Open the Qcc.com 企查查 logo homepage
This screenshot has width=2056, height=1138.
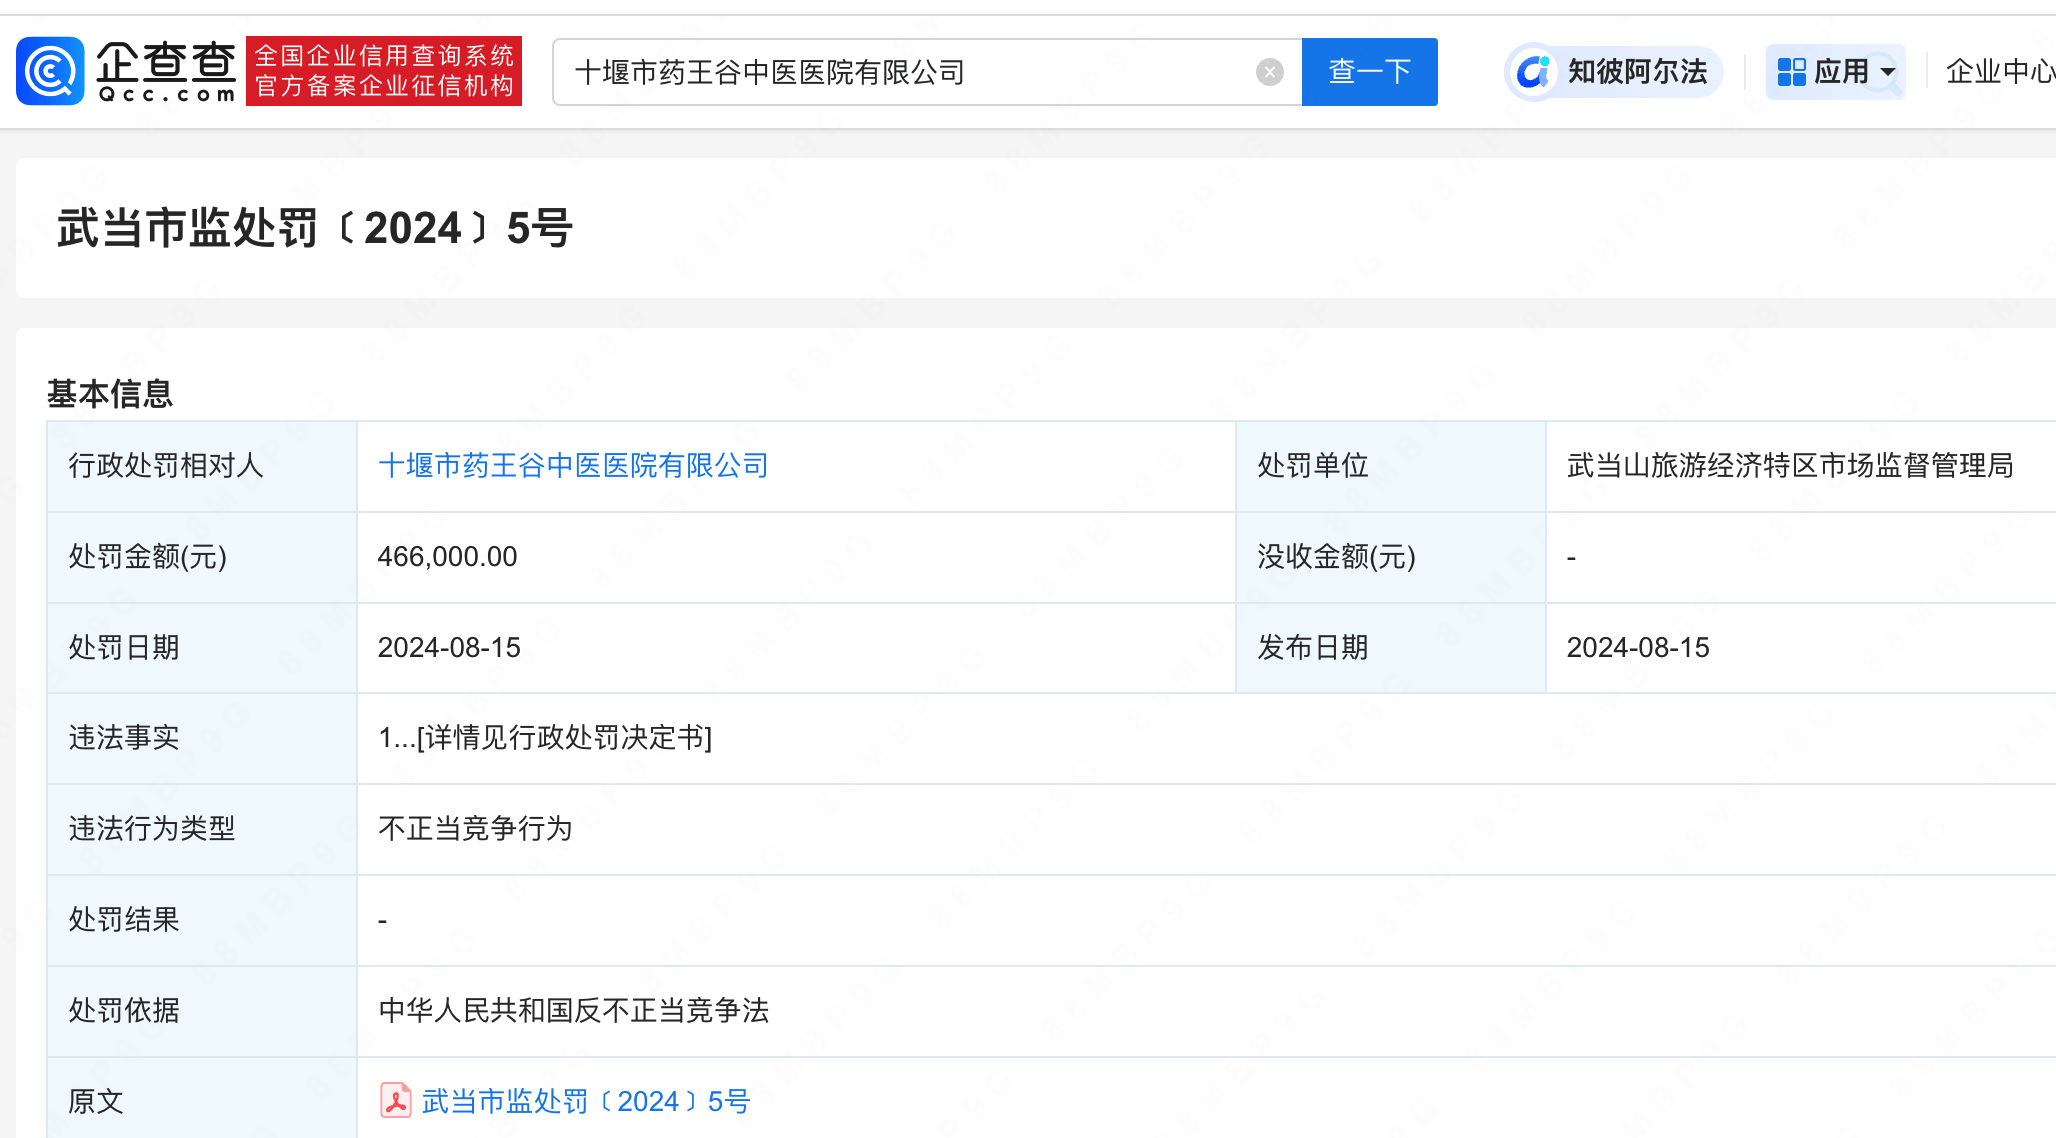(127, 72)
